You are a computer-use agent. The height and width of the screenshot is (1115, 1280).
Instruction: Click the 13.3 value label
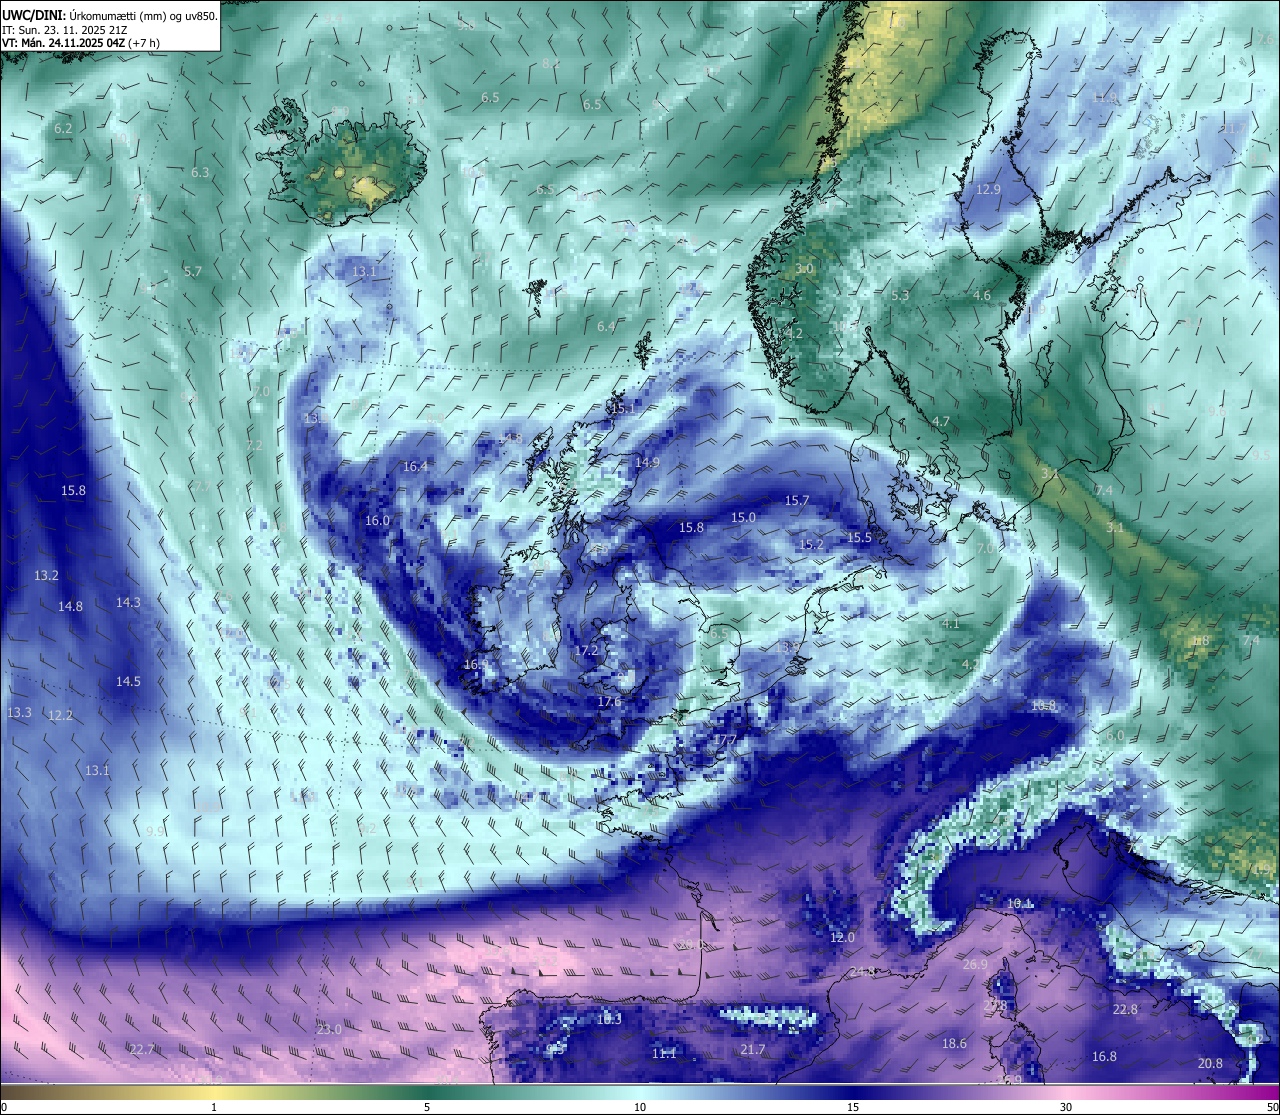point(19,713)
